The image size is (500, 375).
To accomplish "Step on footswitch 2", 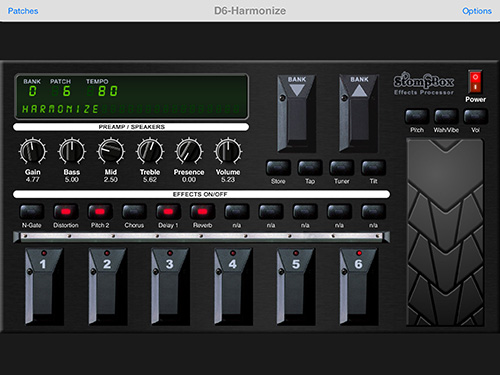I will [107, 287].
